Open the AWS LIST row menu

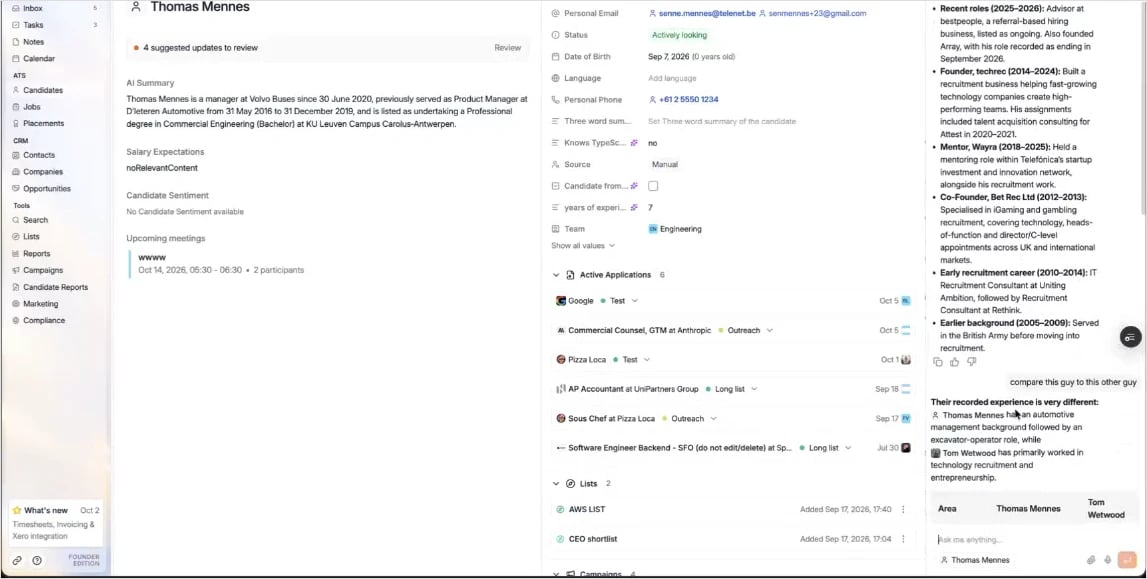(903, 510)
